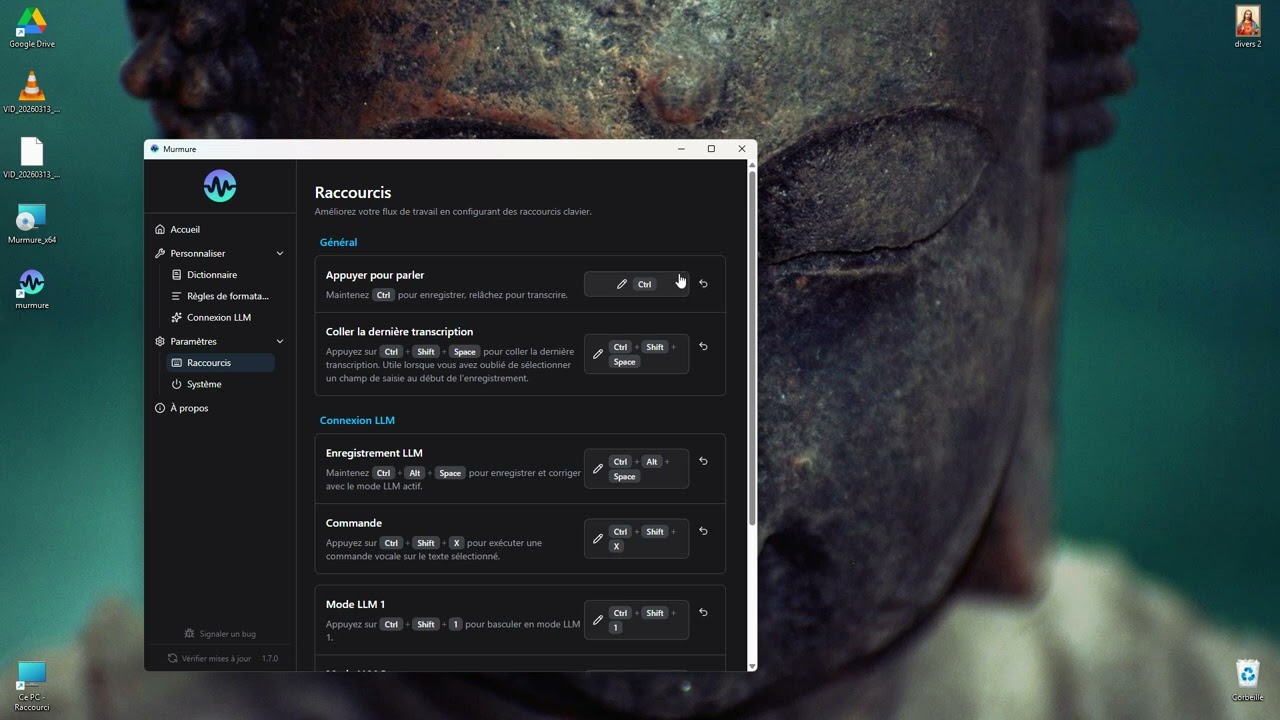Select Raccourcis in the sidebar
The width and height of the screenshot is (1280, 720).
tap(220, 363)
